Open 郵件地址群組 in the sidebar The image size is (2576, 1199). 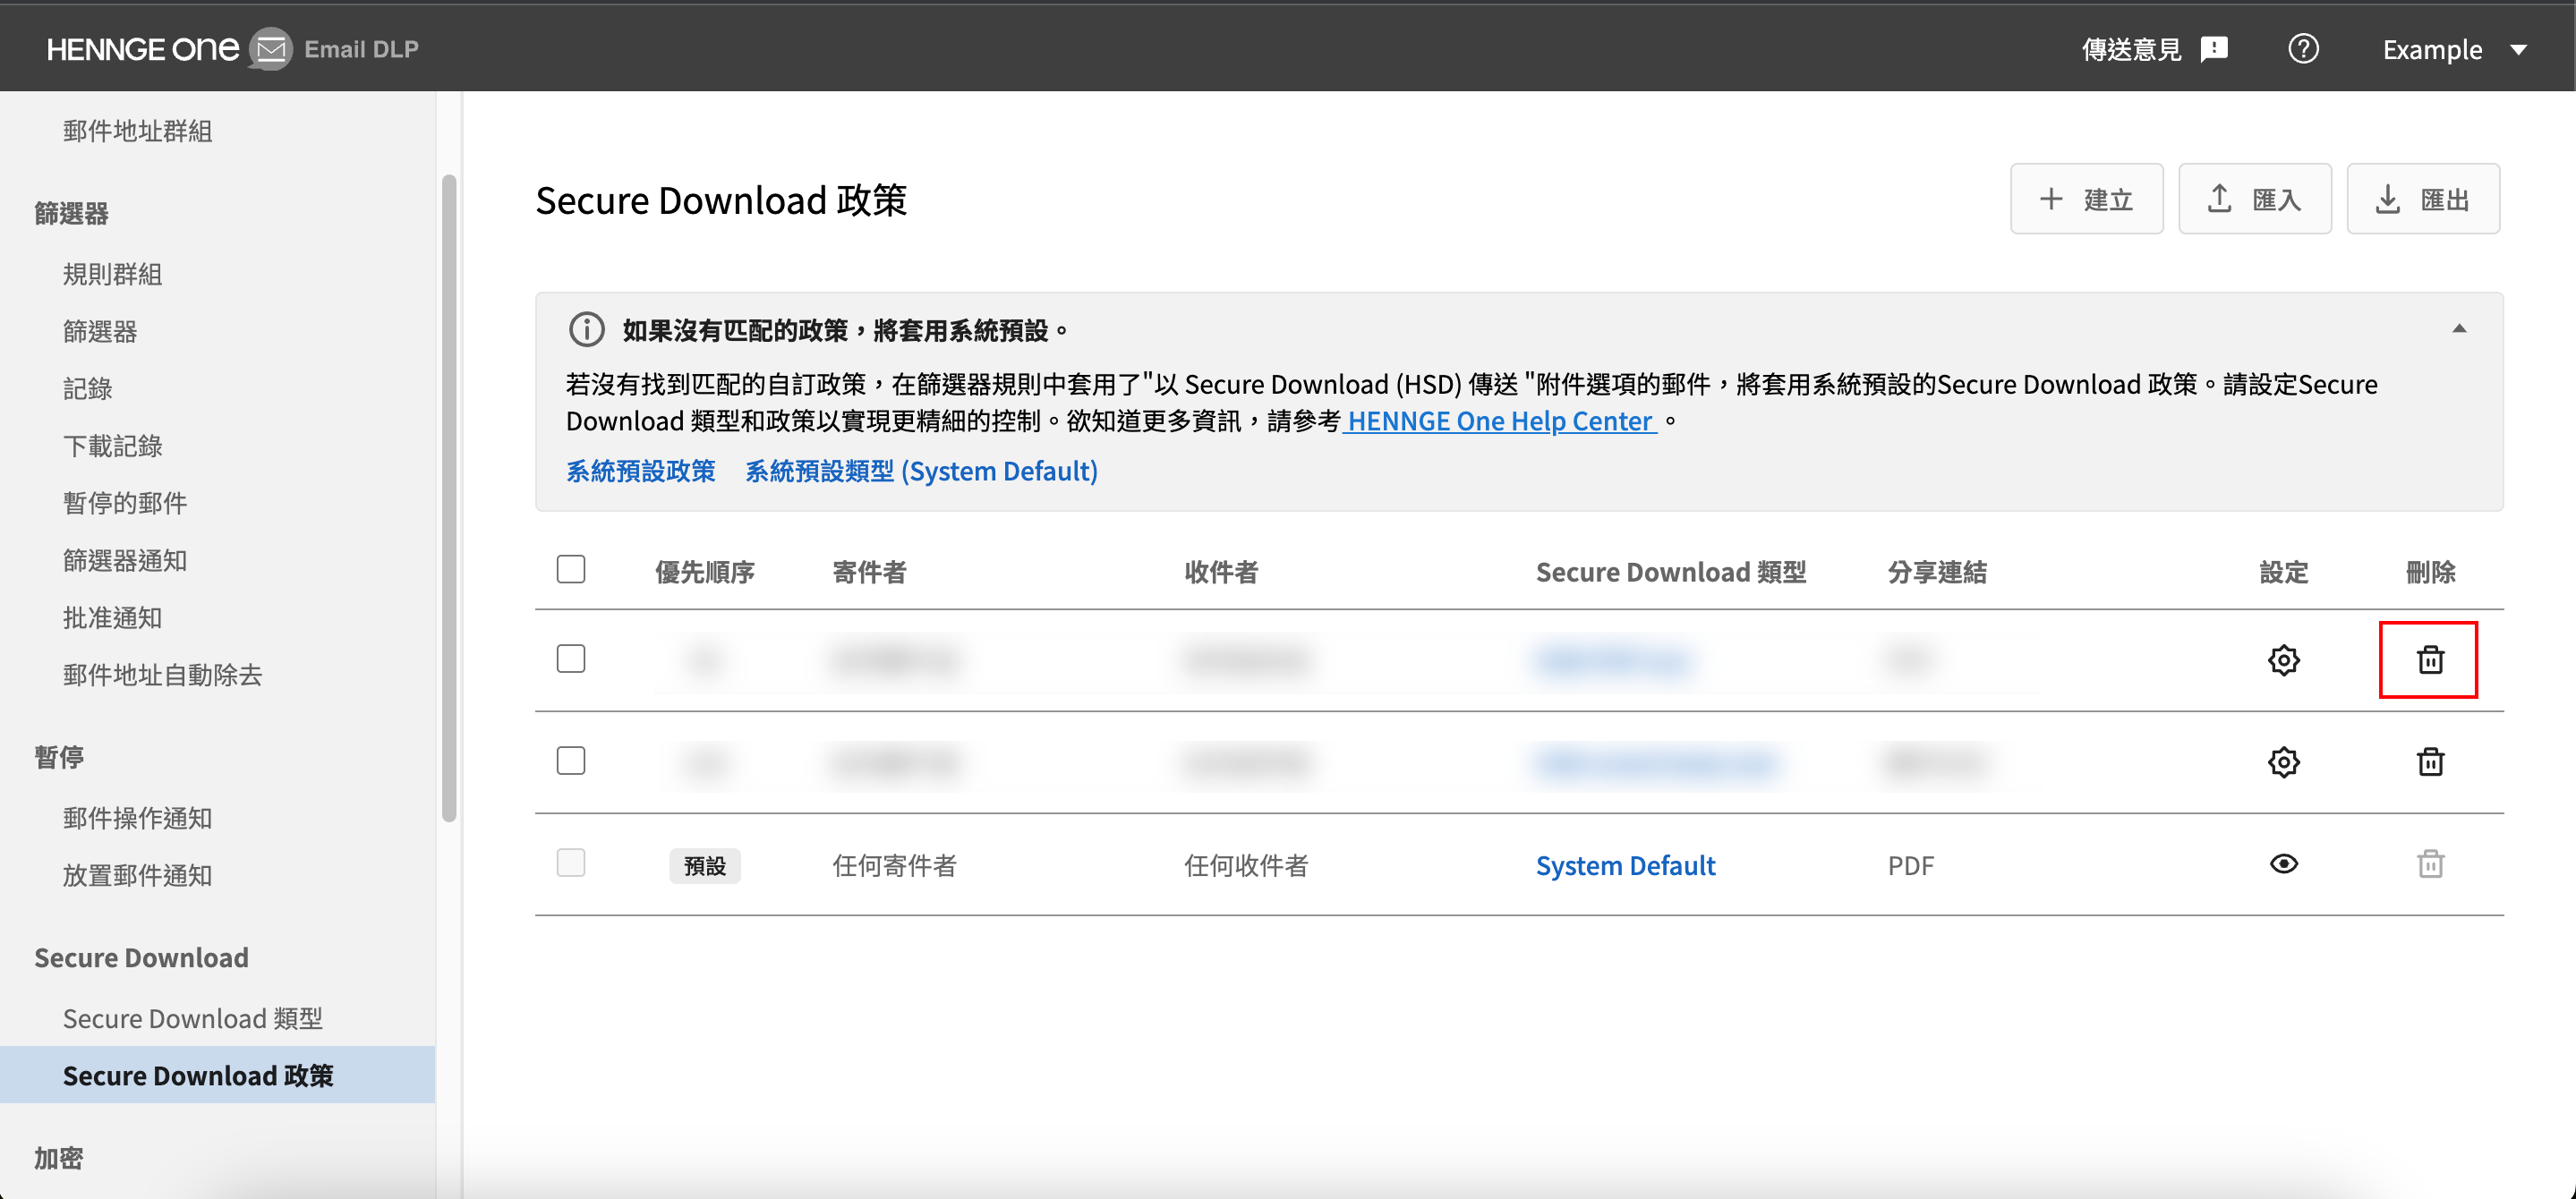click(x=138, y=131)
